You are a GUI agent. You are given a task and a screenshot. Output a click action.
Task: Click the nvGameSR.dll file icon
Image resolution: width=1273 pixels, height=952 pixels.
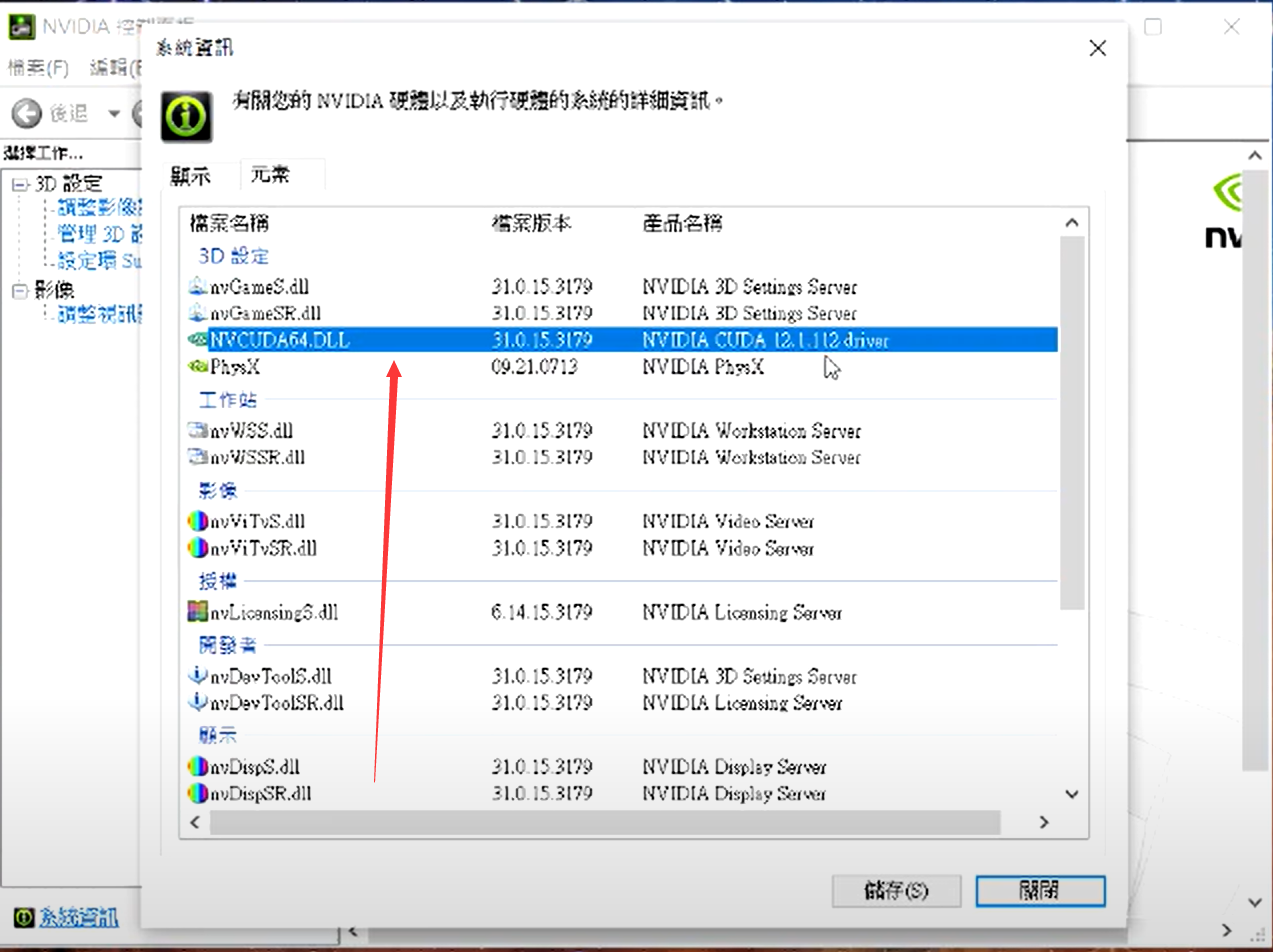tap(198, 313)
